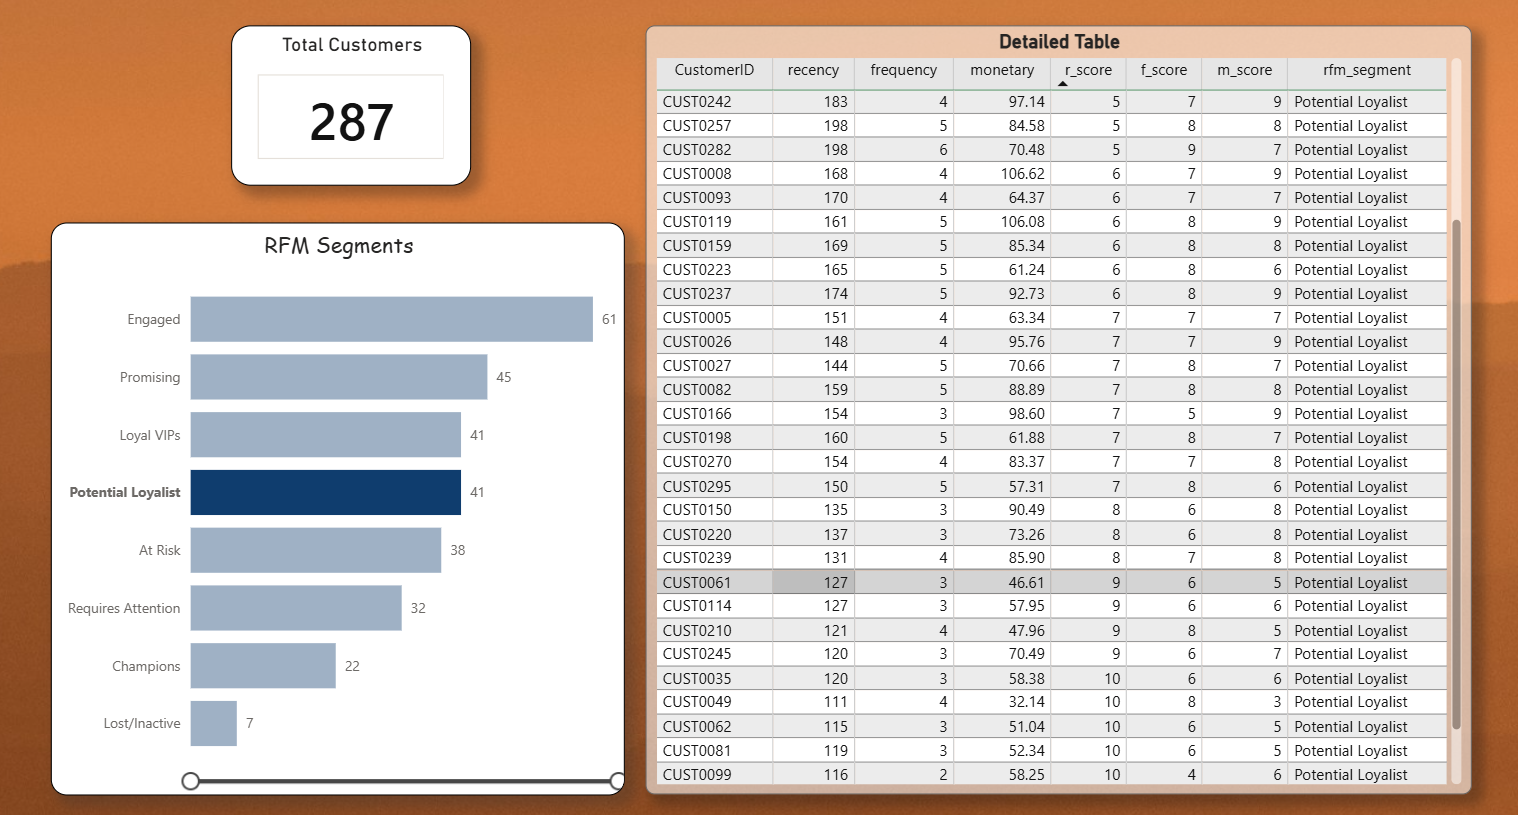
Task: Click CUST0210 customer cell
Action: pyautogui.click(x=697, y=631)
